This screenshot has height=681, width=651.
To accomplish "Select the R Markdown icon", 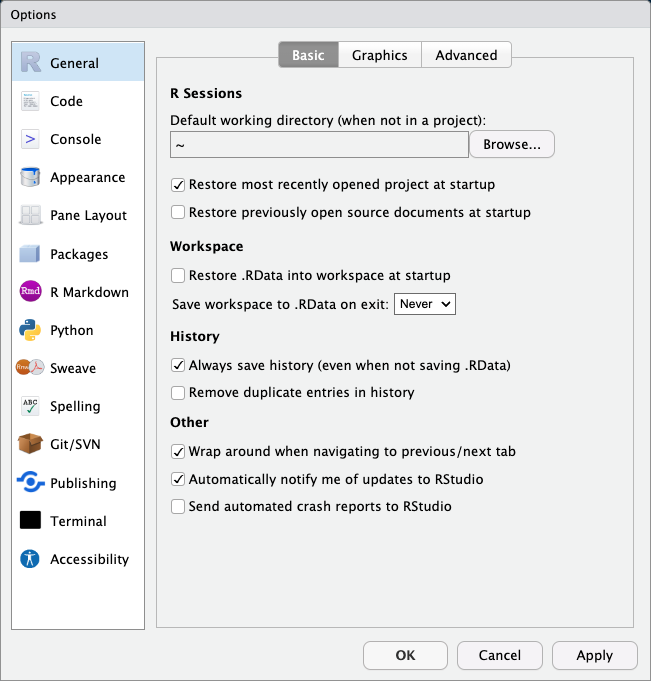I will coord(31,292).
